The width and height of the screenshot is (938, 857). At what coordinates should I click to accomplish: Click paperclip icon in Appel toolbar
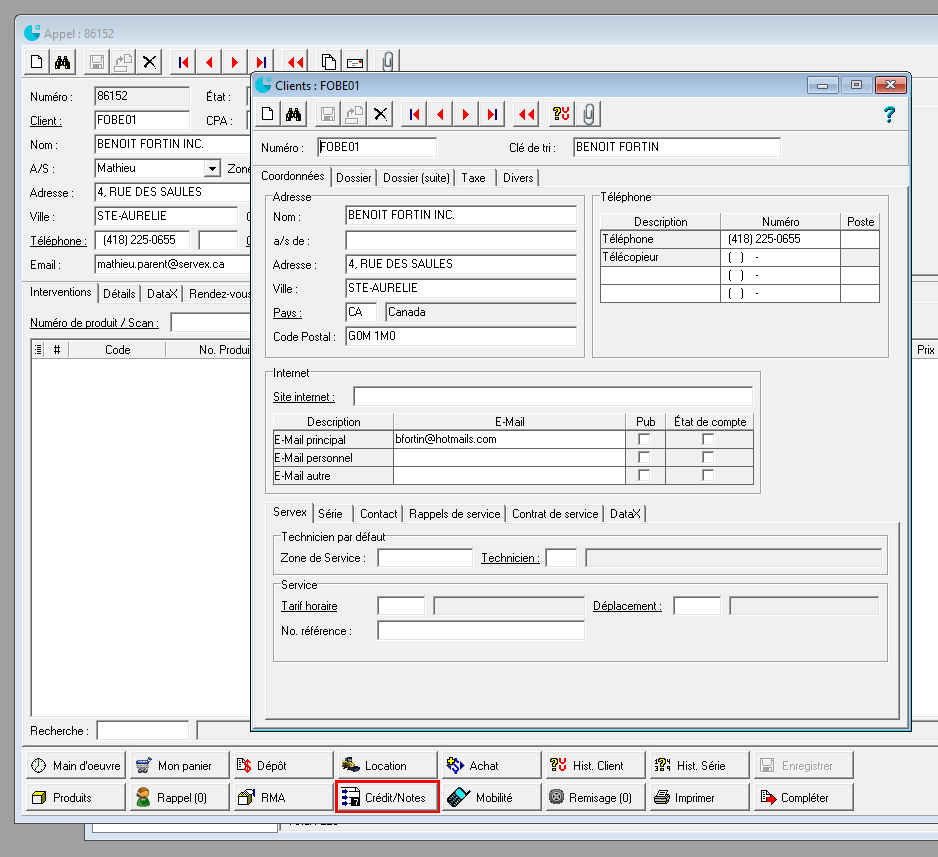pyautogui.click(x=388, y=62)
